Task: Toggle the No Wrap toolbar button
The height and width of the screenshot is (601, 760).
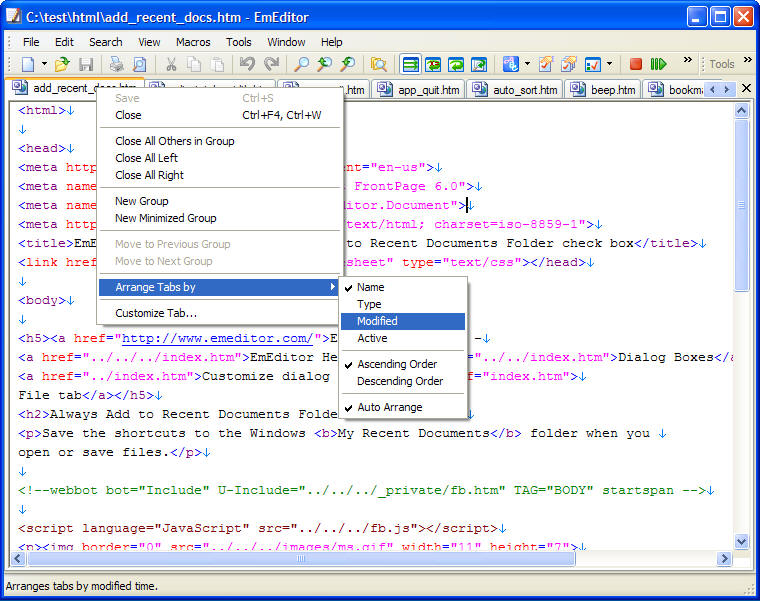Action: [x=411, y=64]
